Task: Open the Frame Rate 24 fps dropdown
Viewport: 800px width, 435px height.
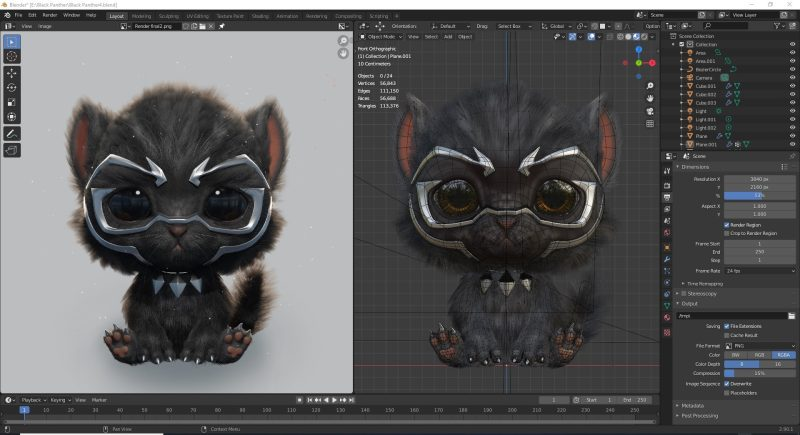Action: click(760, 271)
